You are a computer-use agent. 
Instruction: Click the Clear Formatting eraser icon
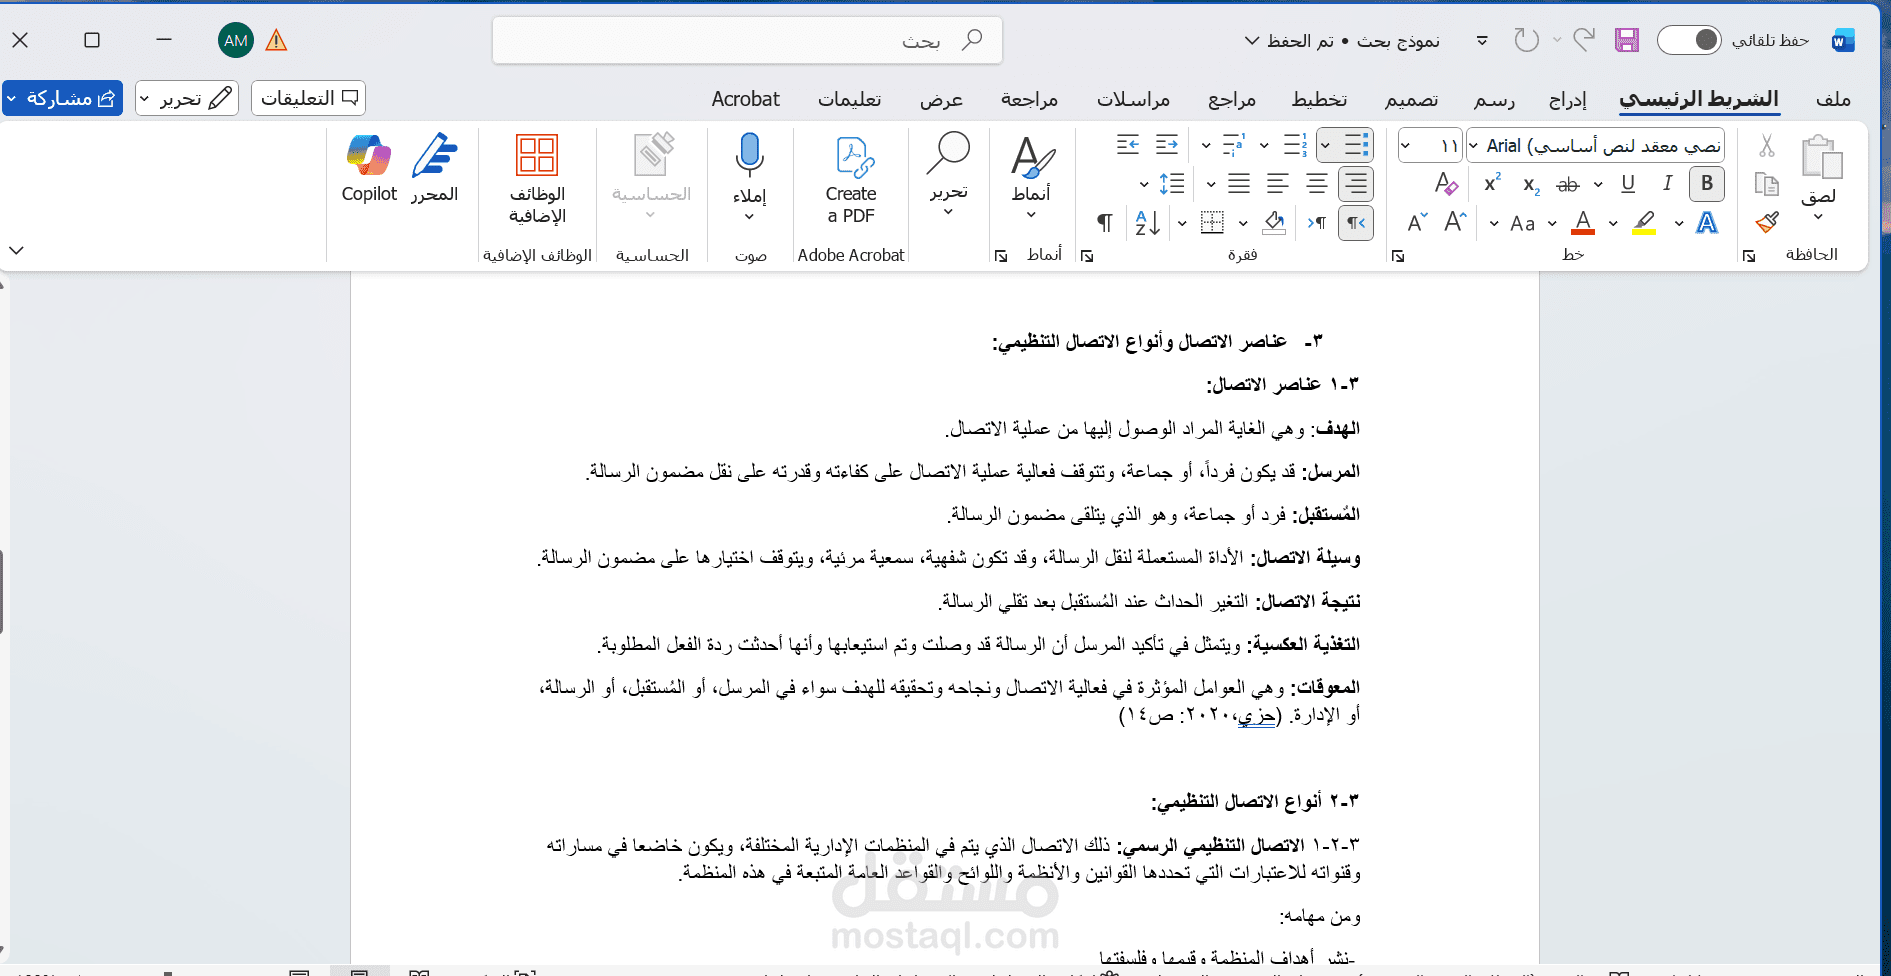pyautogui.click(x=1446, y=184)
